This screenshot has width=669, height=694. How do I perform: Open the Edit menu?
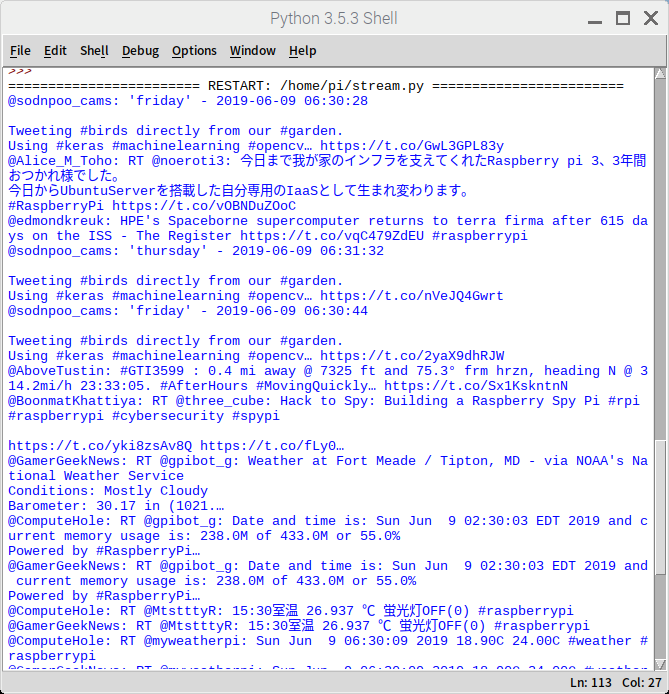point(55,51)
